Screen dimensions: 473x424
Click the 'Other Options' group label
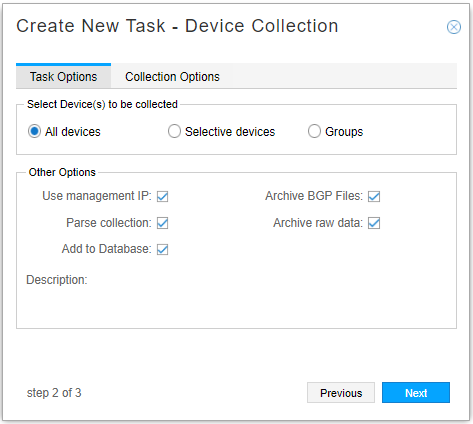(x=62, y=172)
